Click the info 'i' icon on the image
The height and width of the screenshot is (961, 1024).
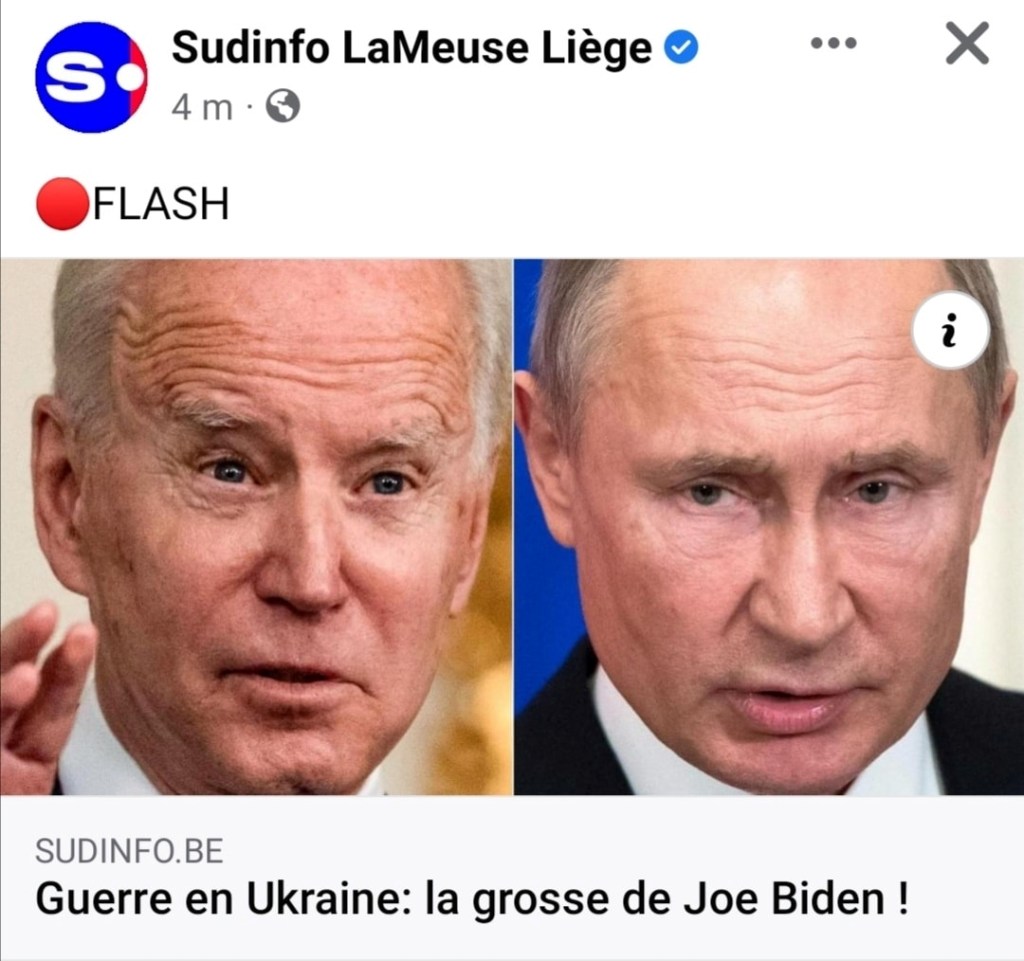(x=950, y=330)
